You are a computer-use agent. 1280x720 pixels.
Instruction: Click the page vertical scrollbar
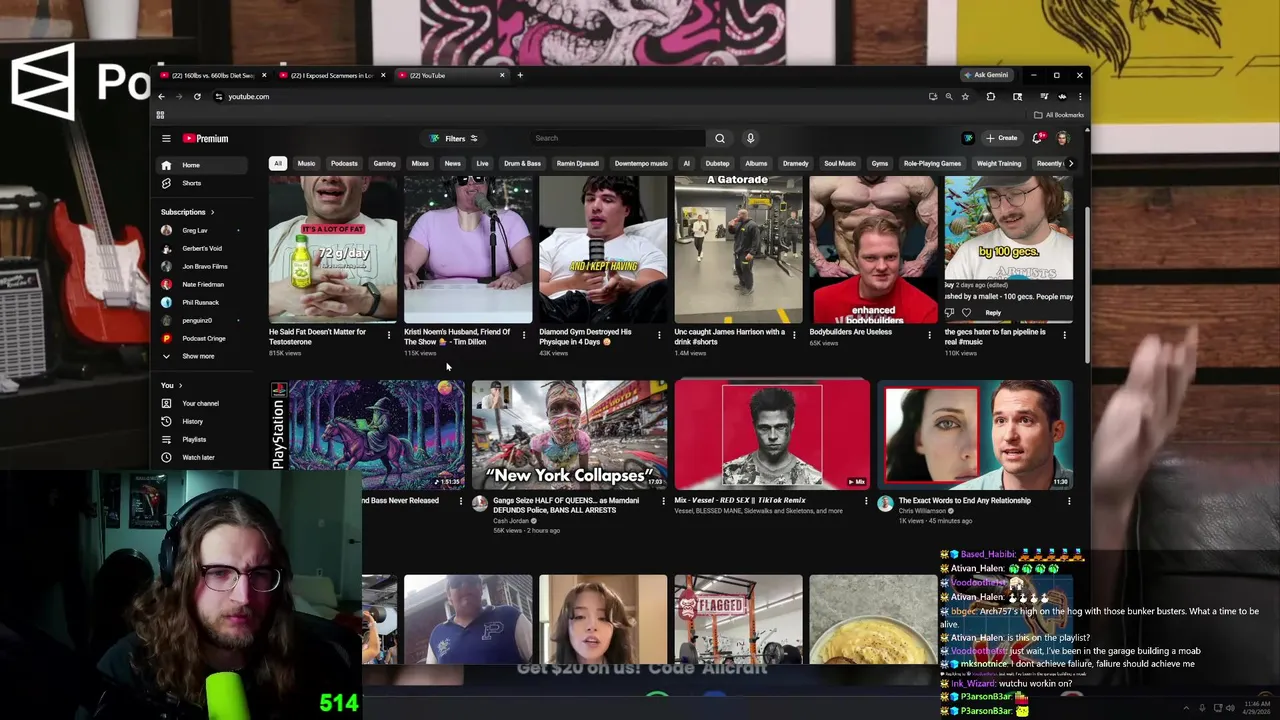point(1087,285)
